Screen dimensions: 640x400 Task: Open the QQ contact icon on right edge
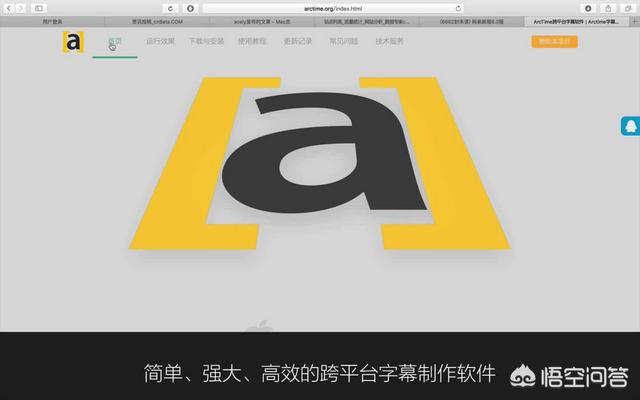(631, 126)
